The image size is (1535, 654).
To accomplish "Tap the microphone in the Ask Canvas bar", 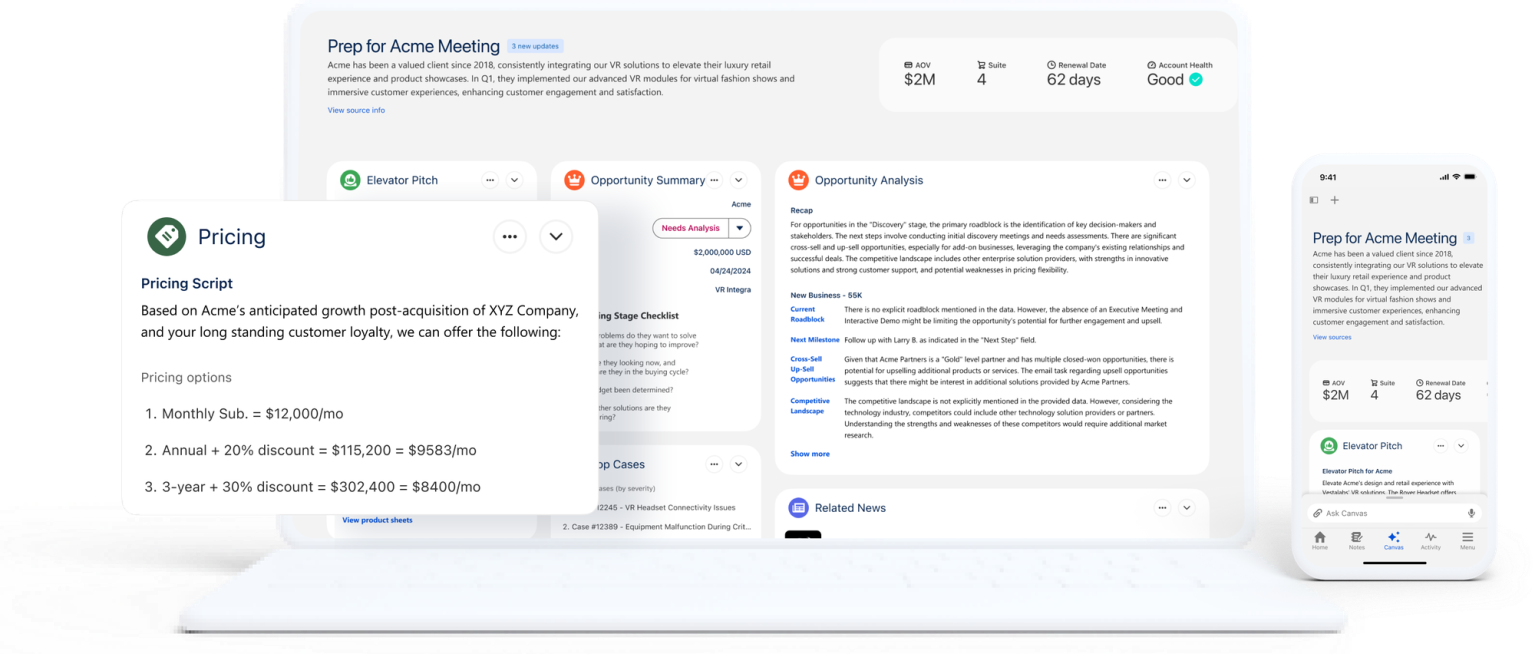I will click(1469, 512).
